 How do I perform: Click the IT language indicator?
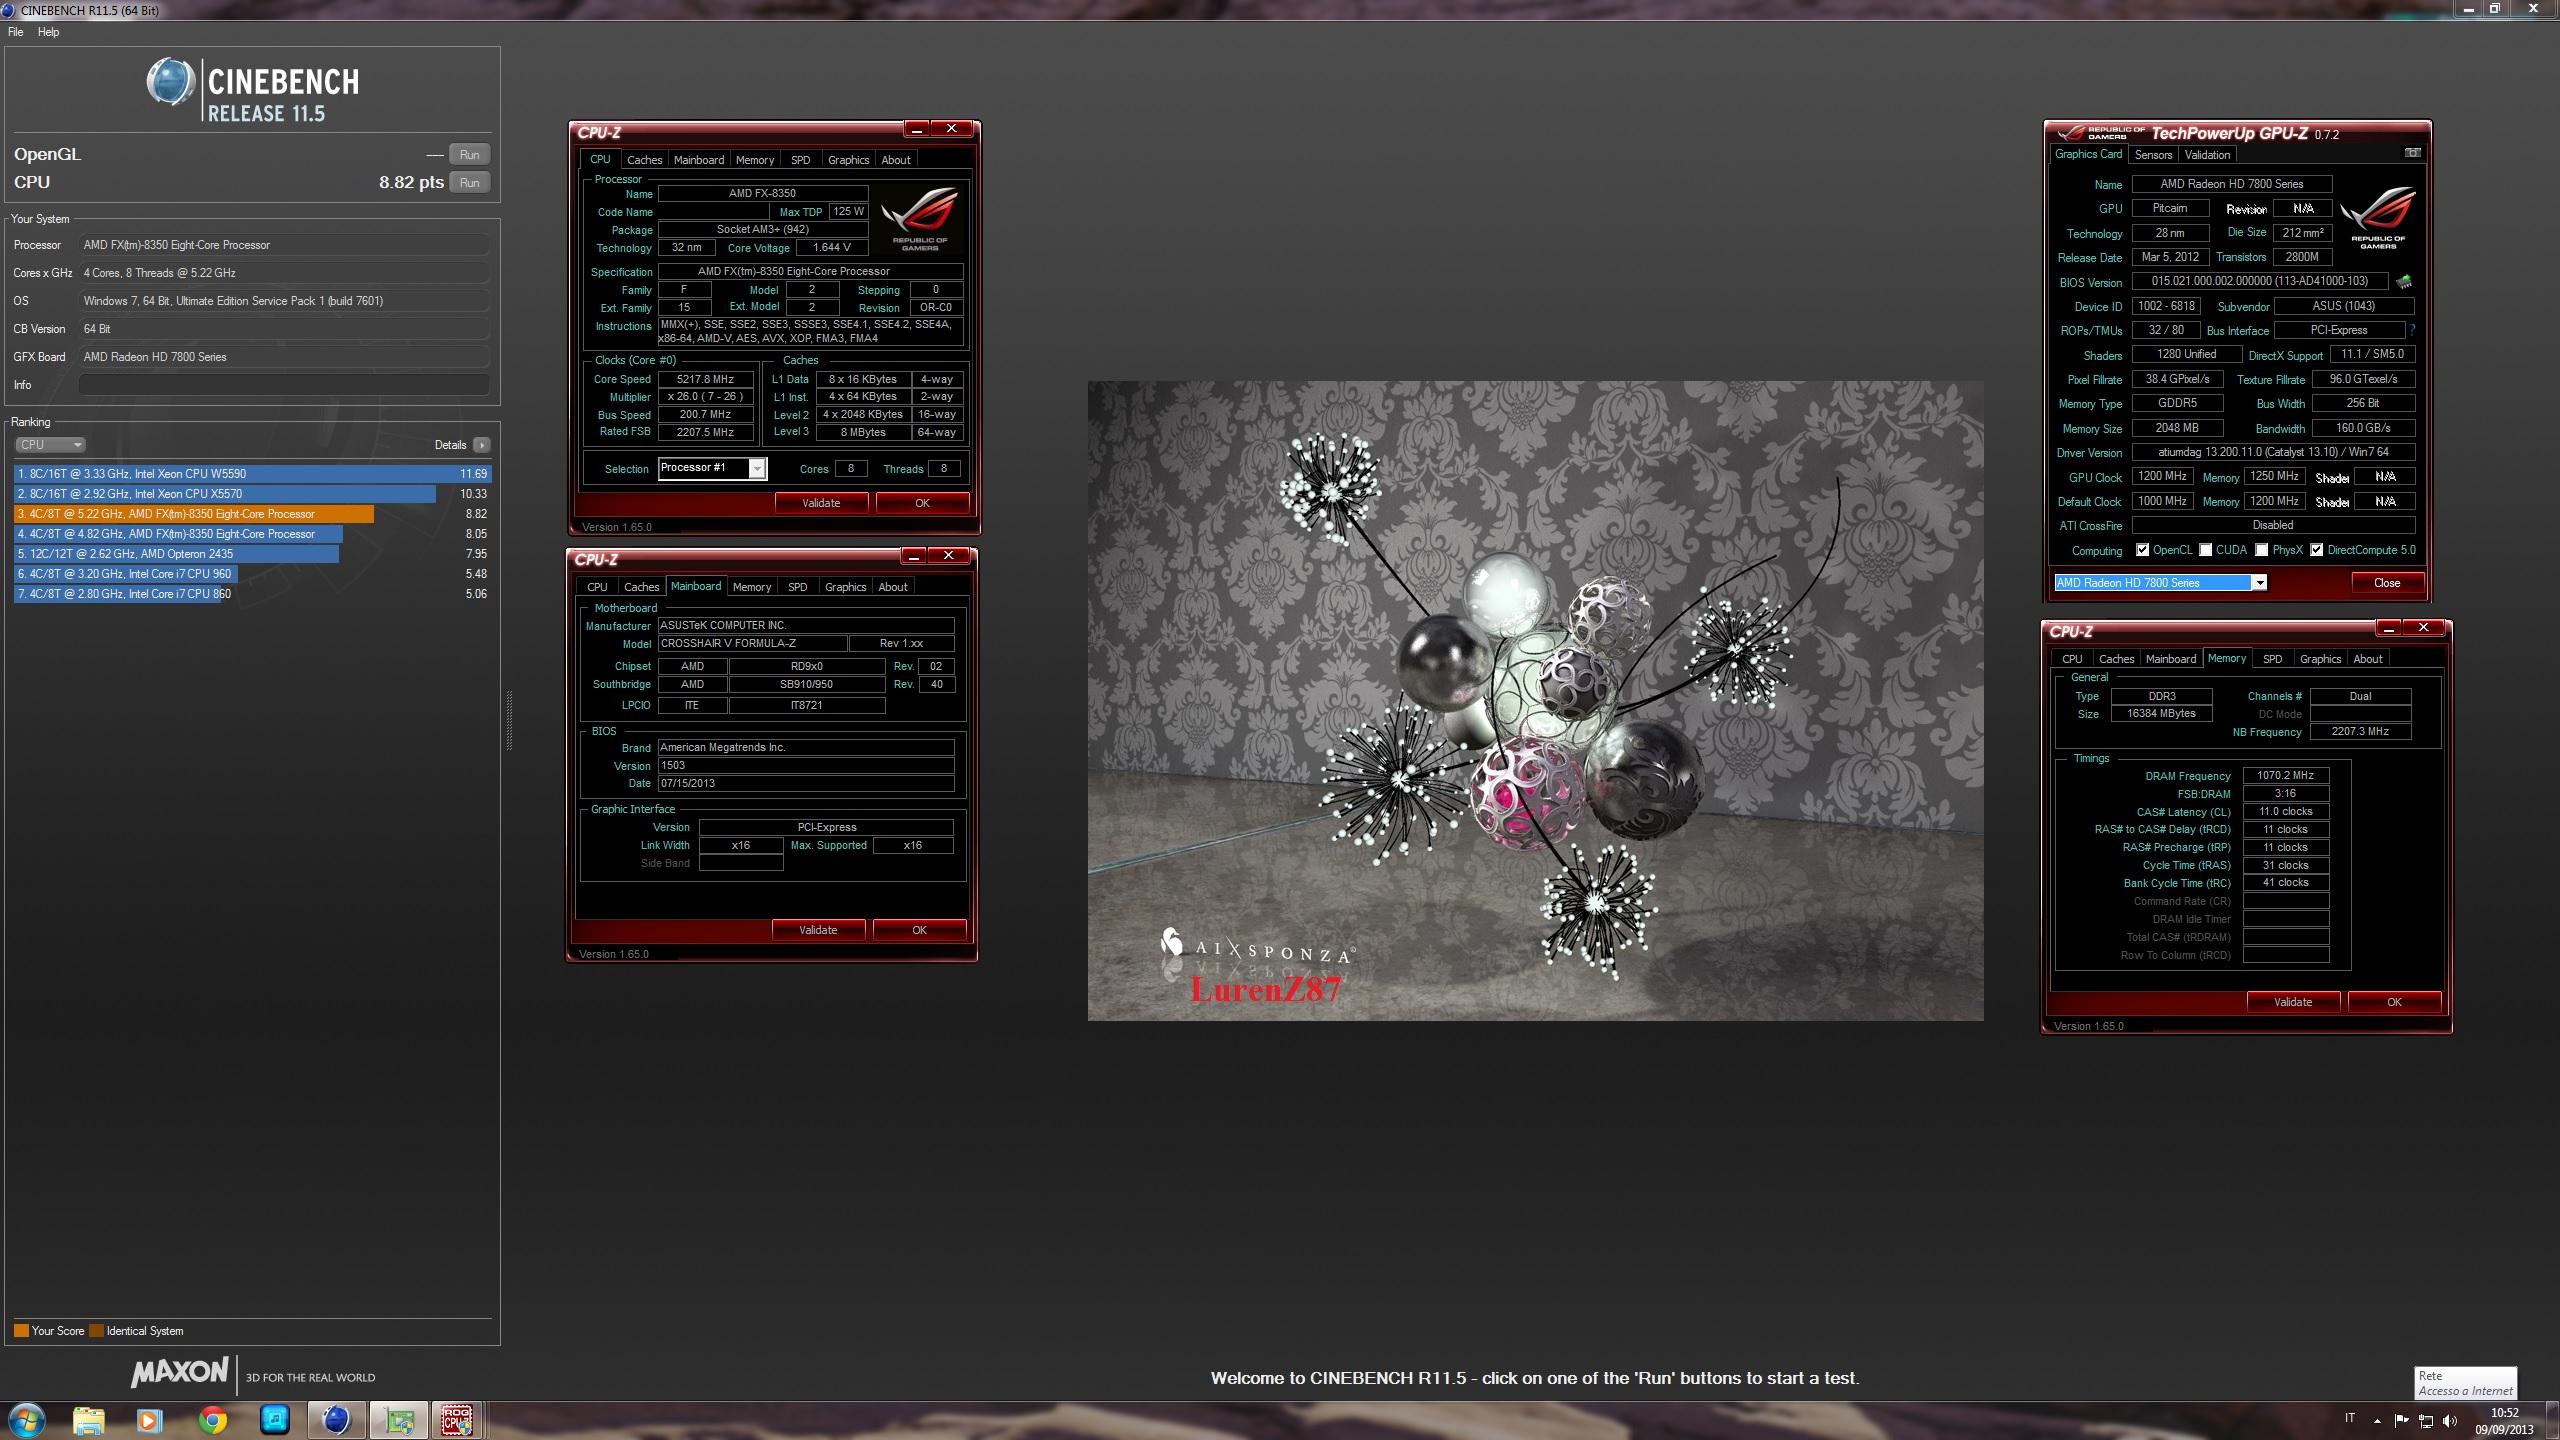point(2349,1418)
